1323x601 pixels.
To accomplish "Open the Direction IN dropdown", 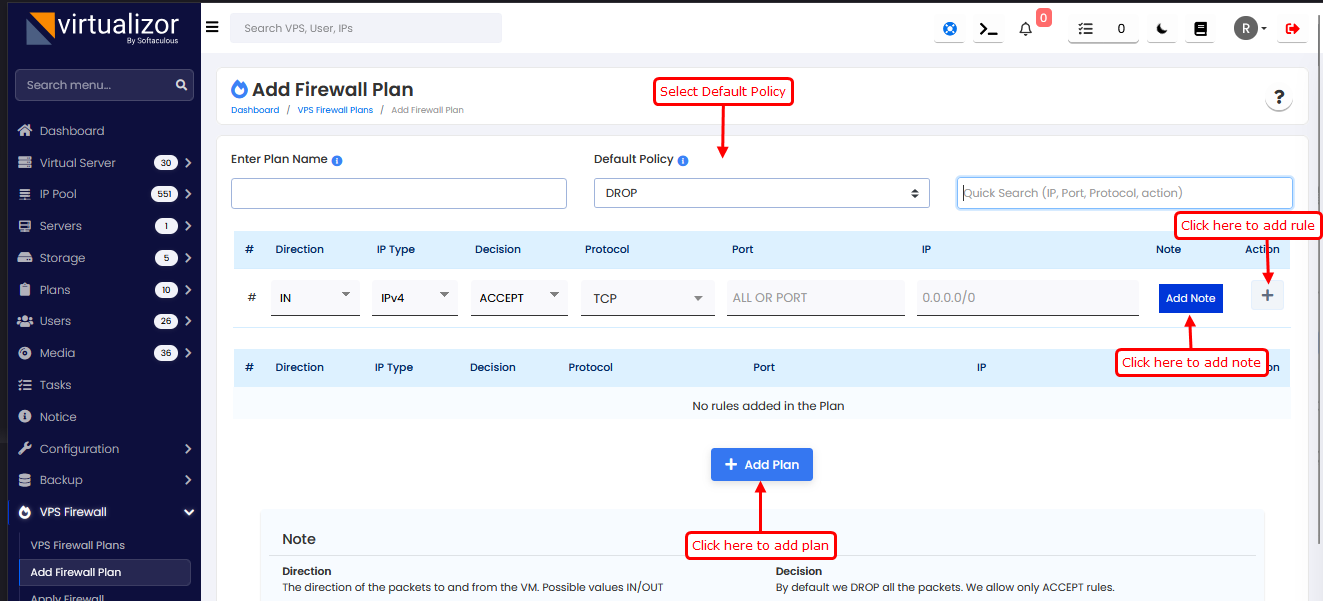I will click(x=314, y=297).
